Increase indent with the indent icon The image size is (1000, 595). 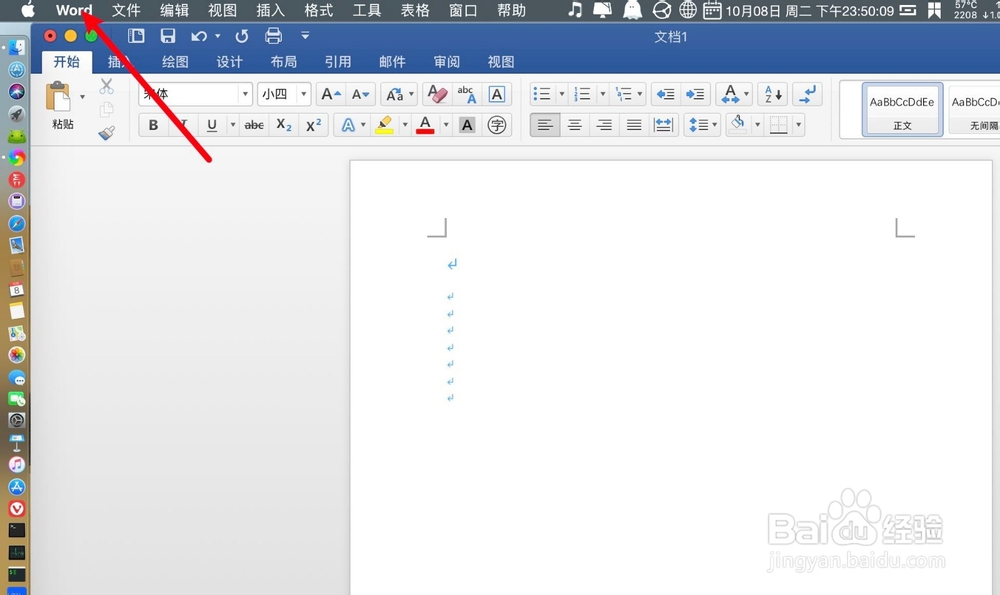coord(695,94)
